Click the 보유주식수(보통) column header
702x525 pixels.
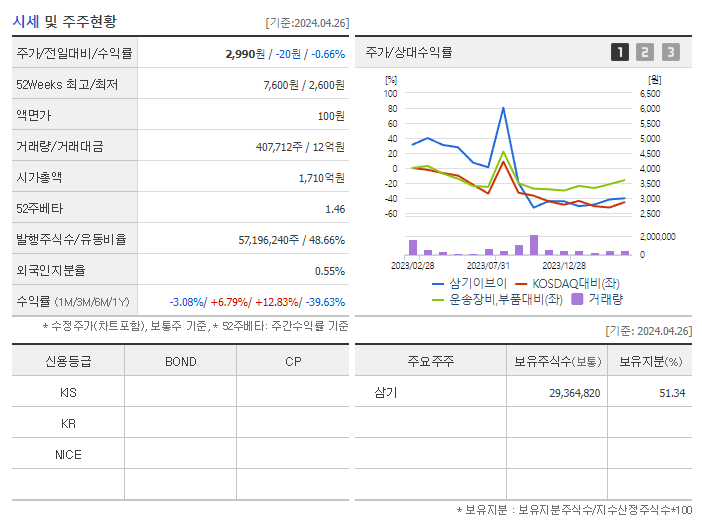pyautogui.click(x=557, y=361)
